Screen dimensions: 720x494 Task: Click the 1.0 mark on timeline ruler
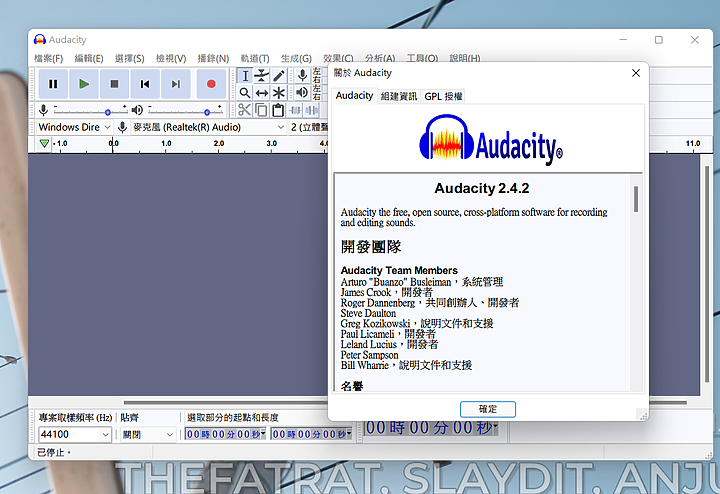tap(166, 143)
